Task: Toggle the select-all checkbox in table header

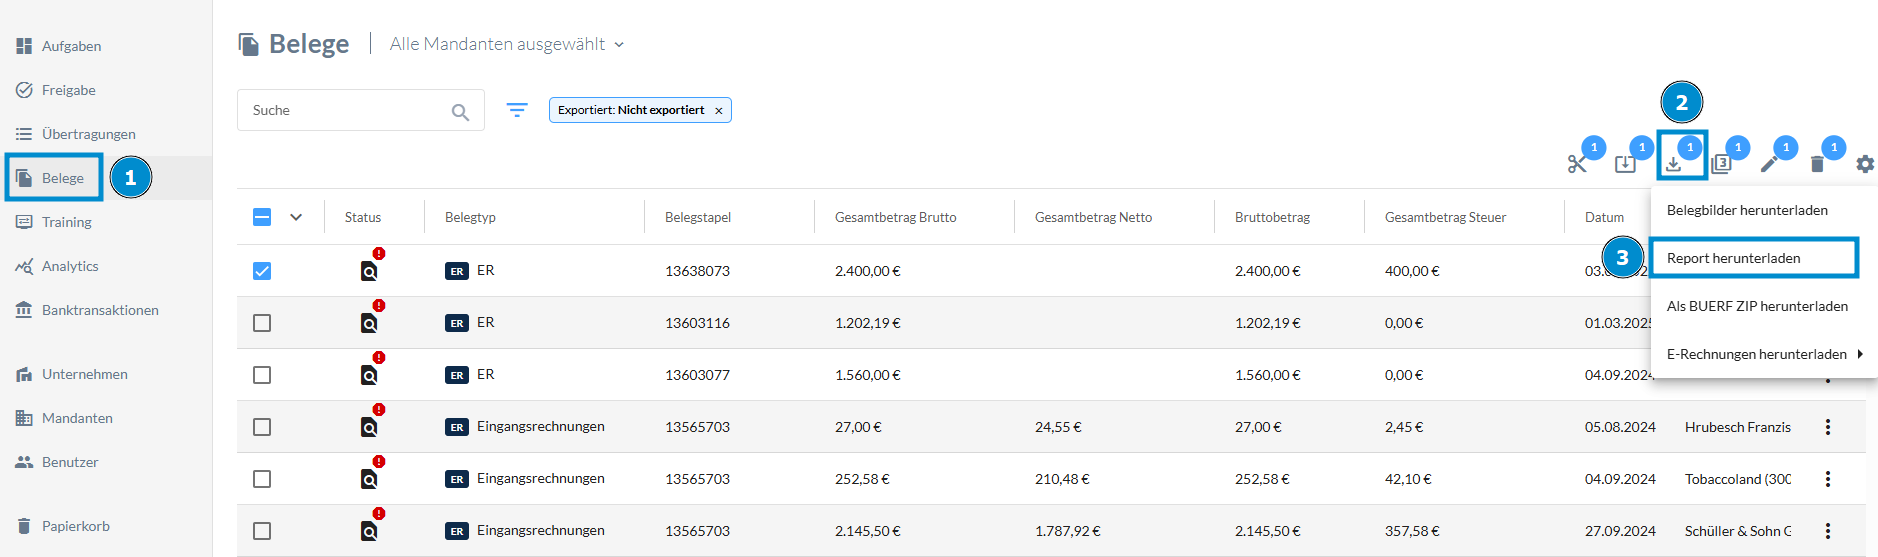Action: (262, 217)
